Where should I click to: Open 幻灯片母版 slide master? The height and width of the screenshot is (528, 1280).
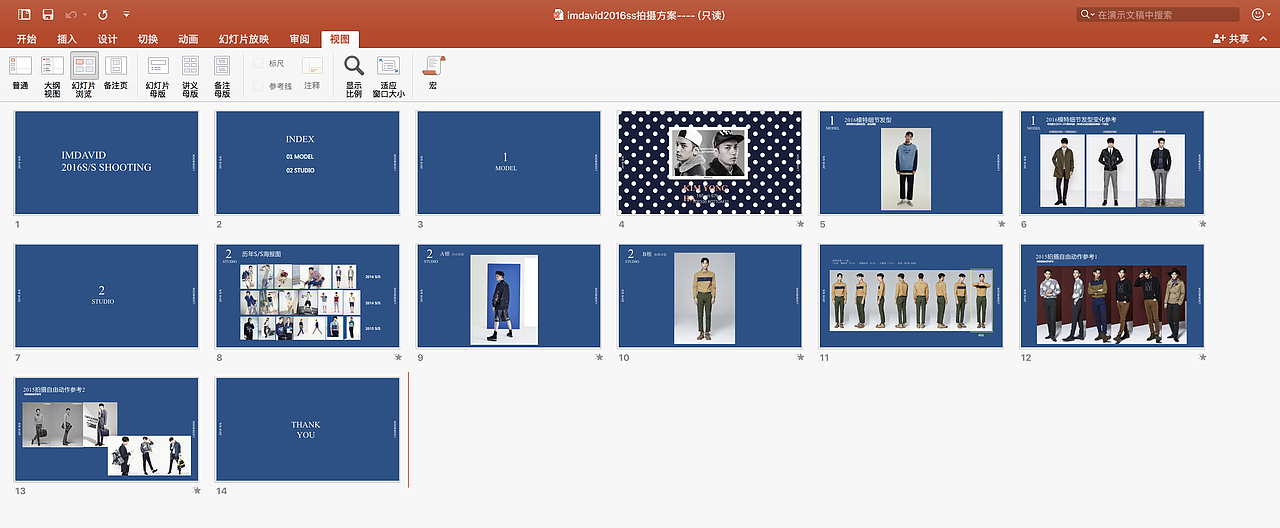point(158,76)
